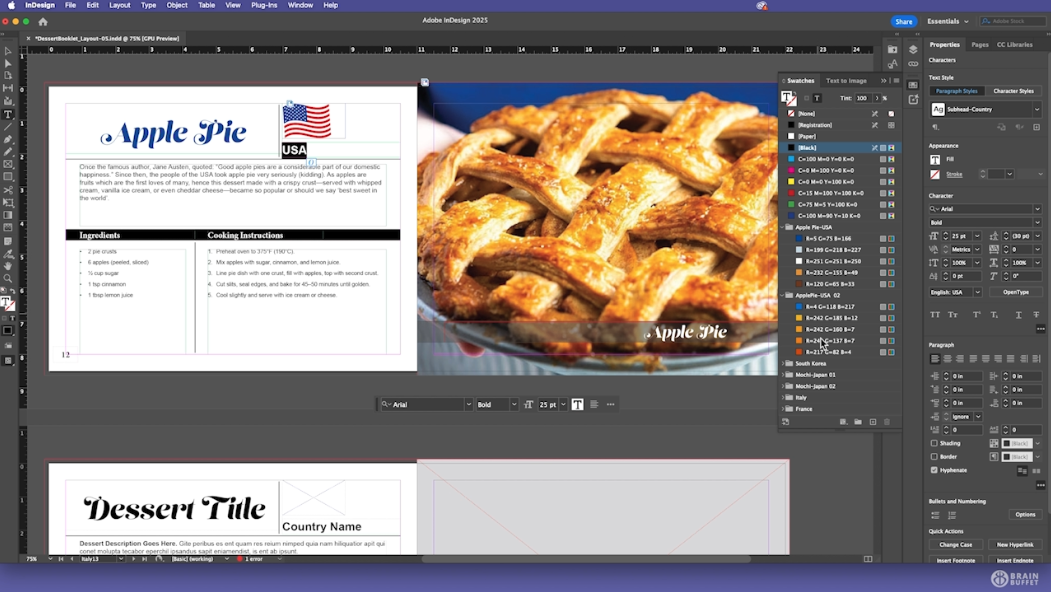Enable the Shading checkbox
This screenshot has width=1051, height=592.
934,443
